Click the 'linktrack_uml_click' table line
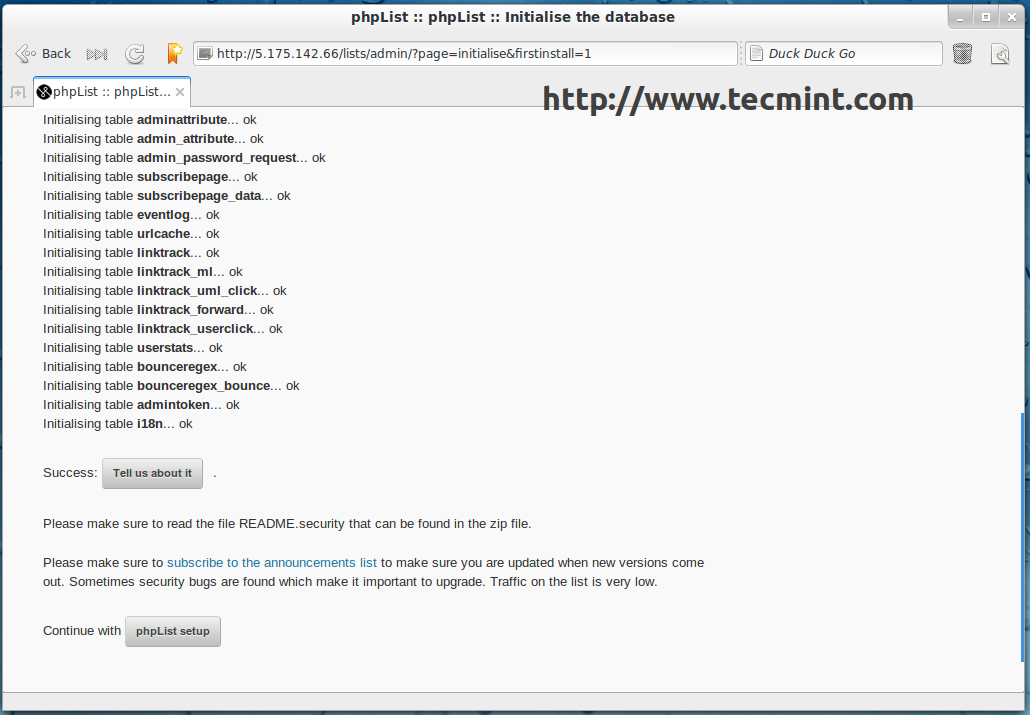Screen dimensions: 1030x715 pos(165,291)
